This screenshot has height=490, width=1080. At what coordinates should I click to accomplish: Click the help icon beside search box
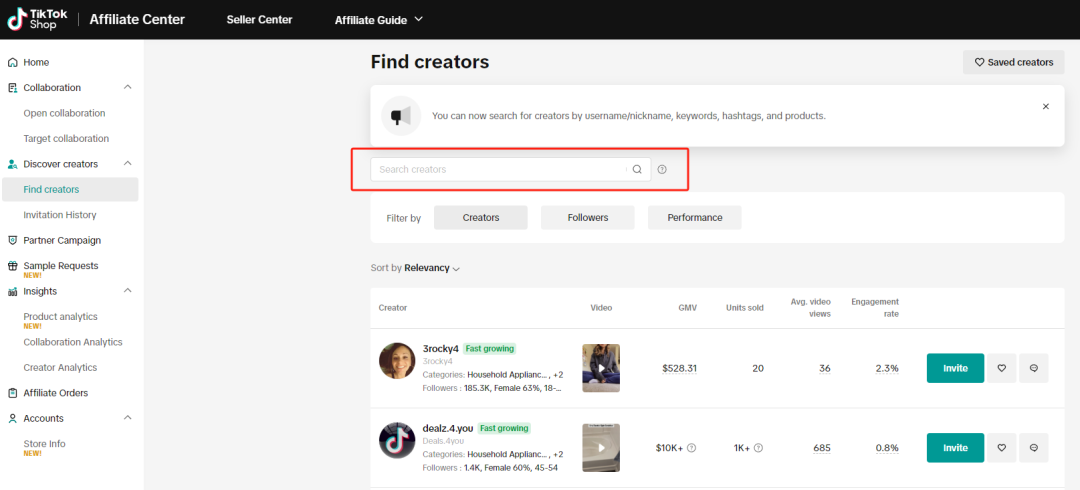tap(662, 170)
